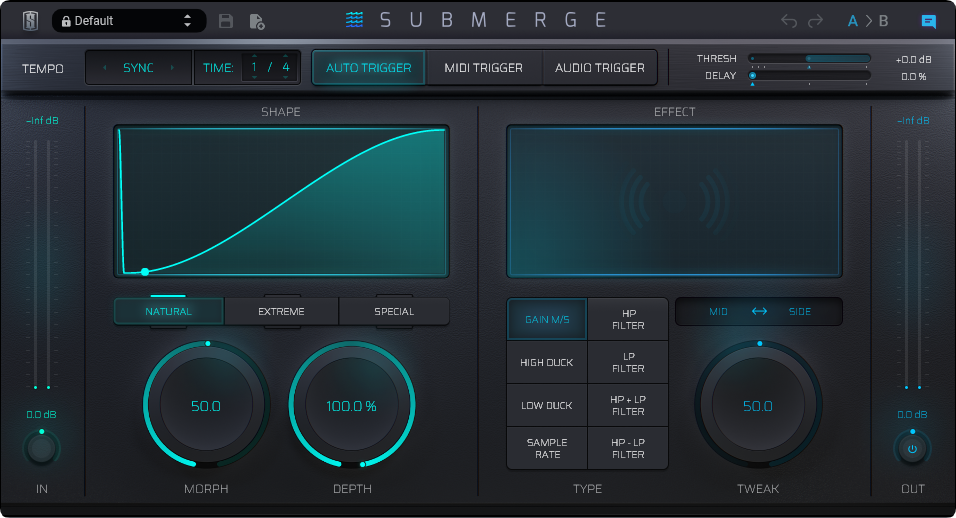
Task: Click the Effect visualization display
Action: pos(674,201)
